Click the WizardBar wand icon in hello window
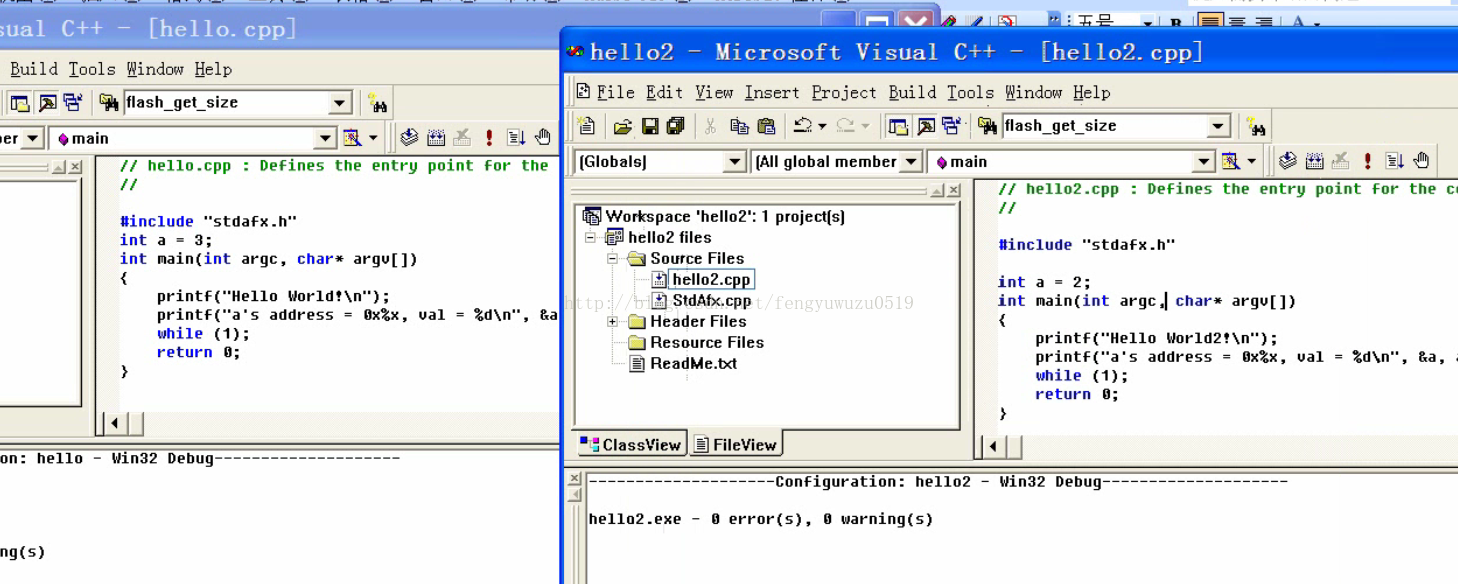1458x584 pixels. [x=352, y=138]
